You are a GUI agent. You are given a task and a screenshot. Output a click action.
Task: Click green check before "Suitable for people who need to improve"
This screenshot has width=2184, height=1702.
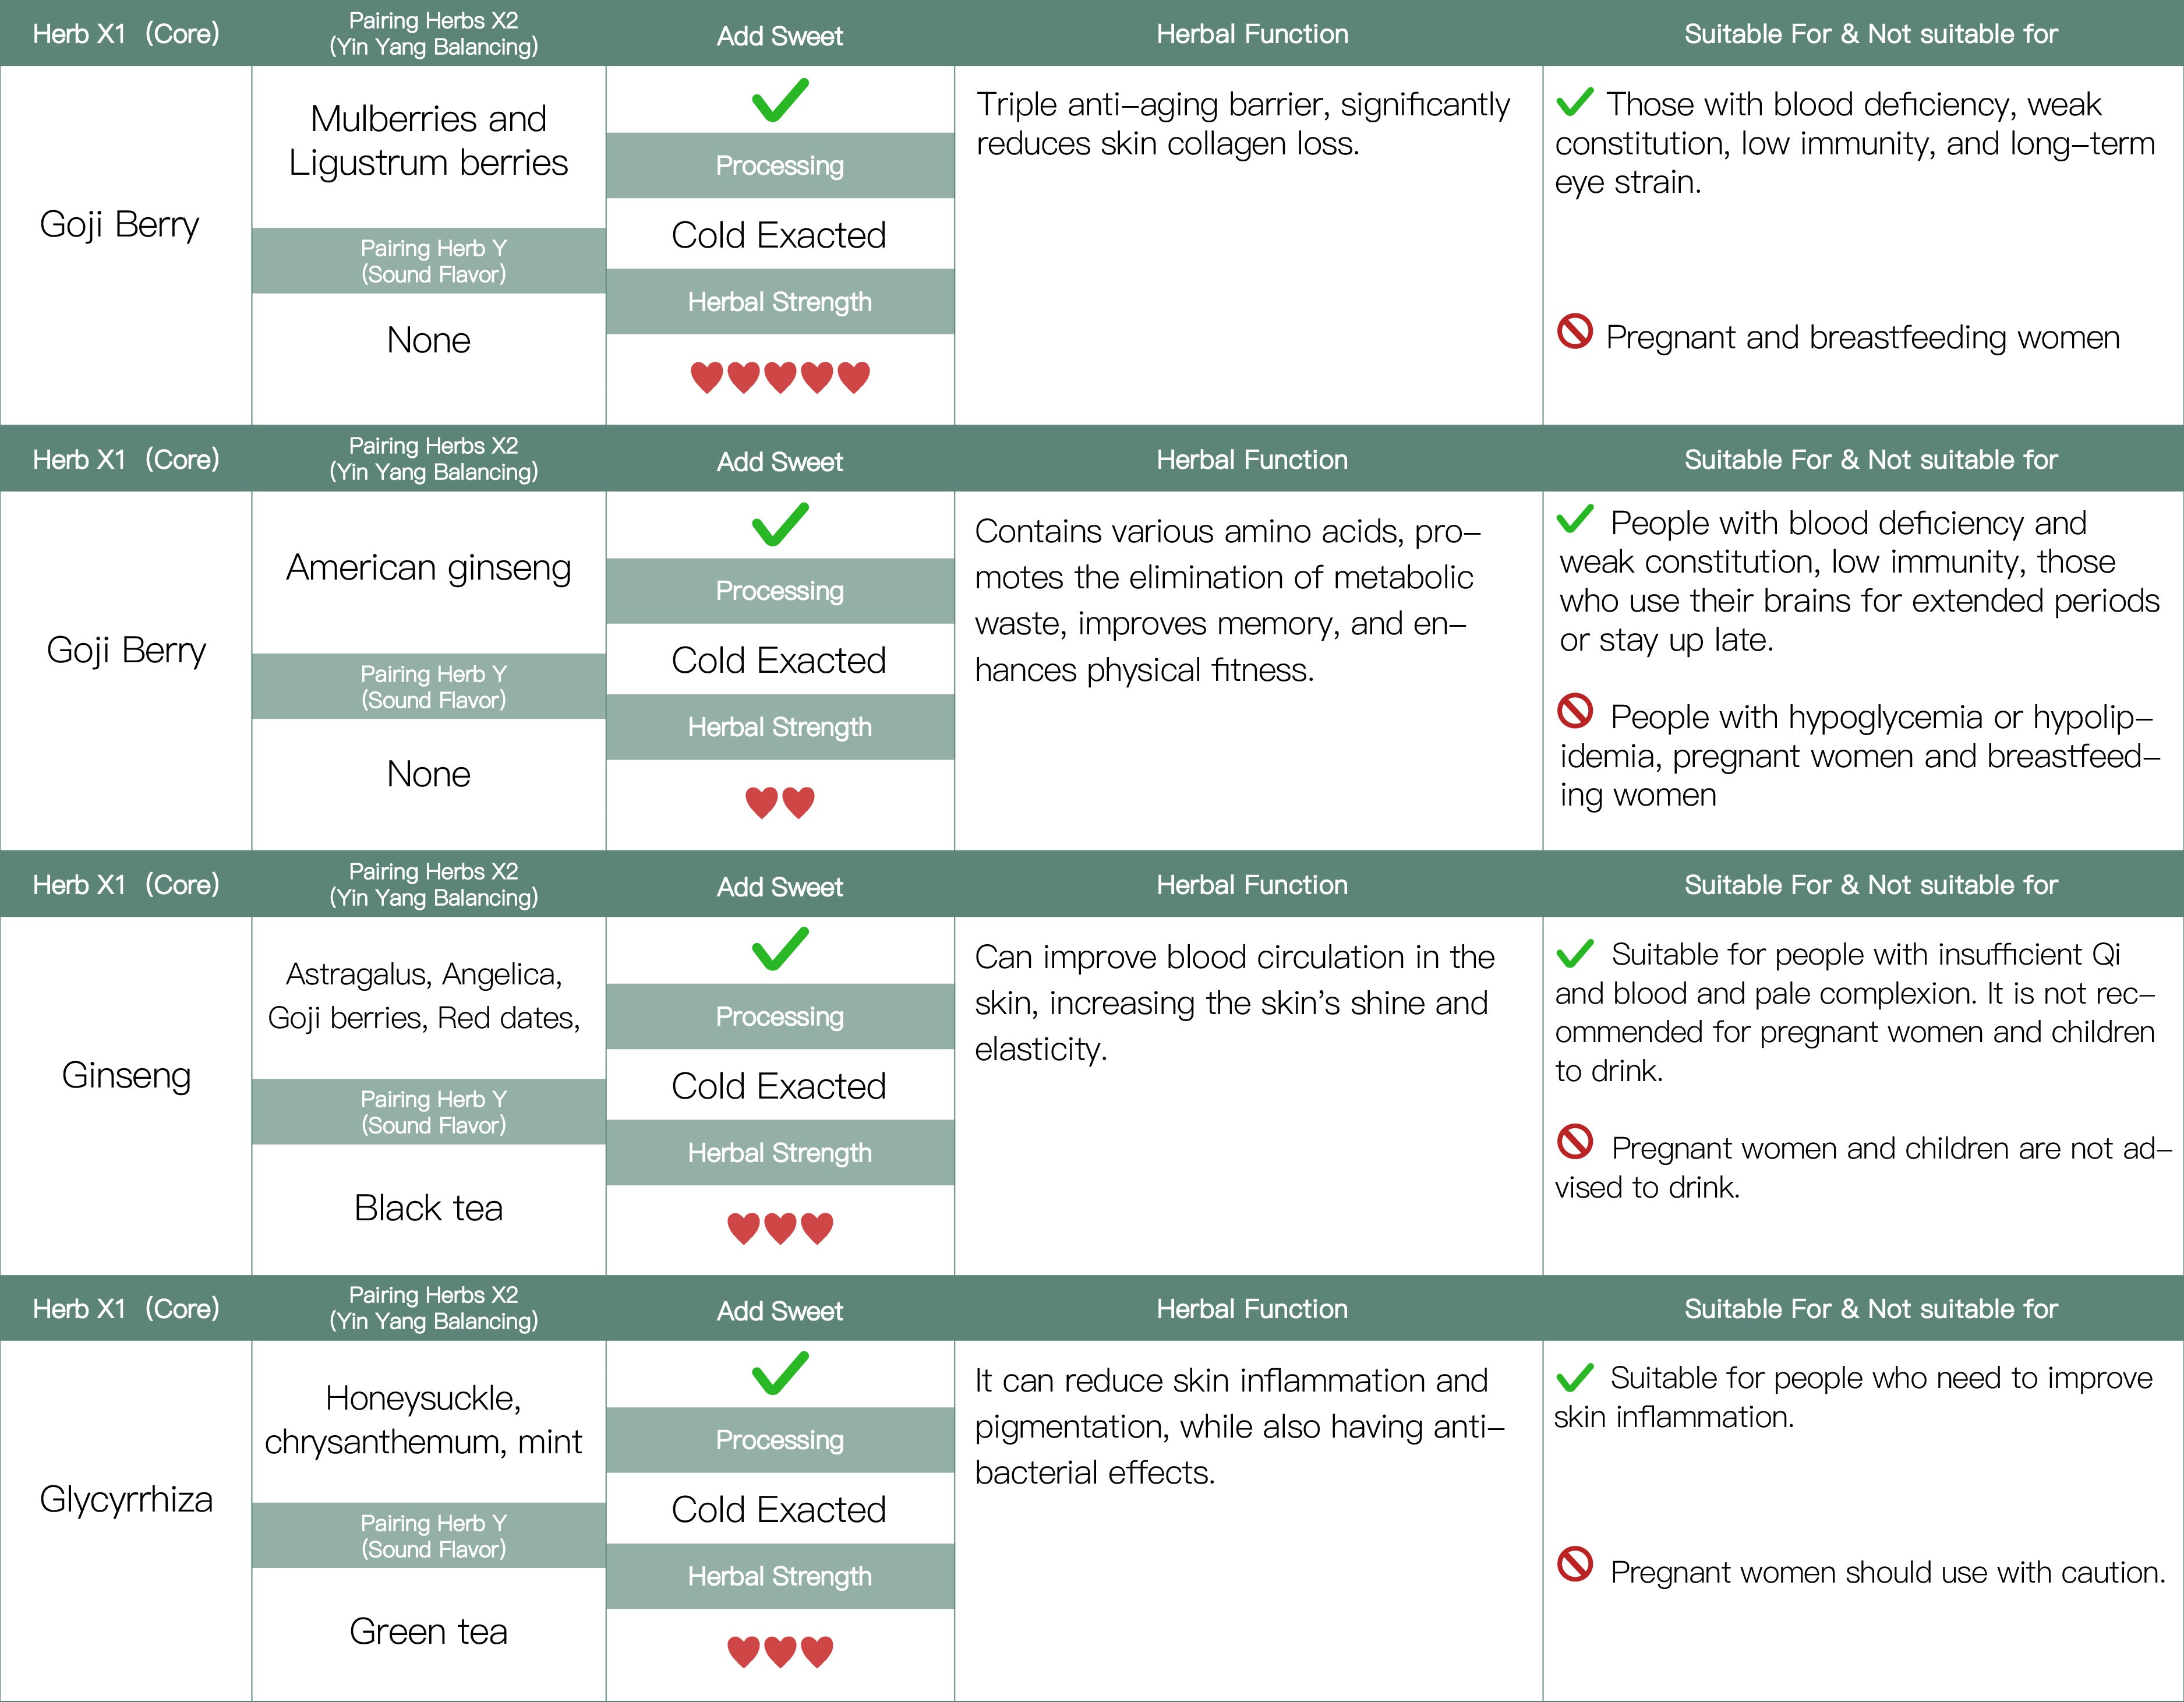click(x=1575, y=1378)
